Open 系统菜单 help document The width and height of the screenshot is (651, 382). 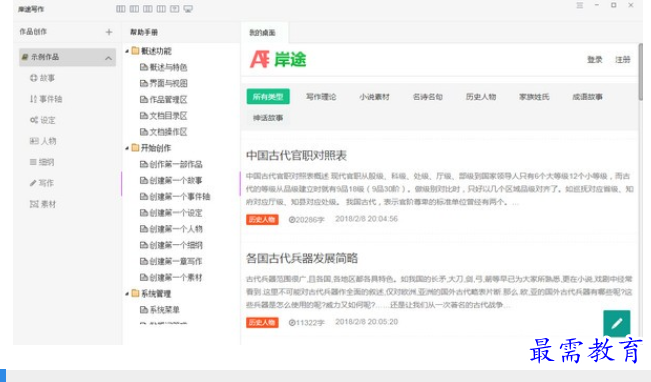coord(160,310)
